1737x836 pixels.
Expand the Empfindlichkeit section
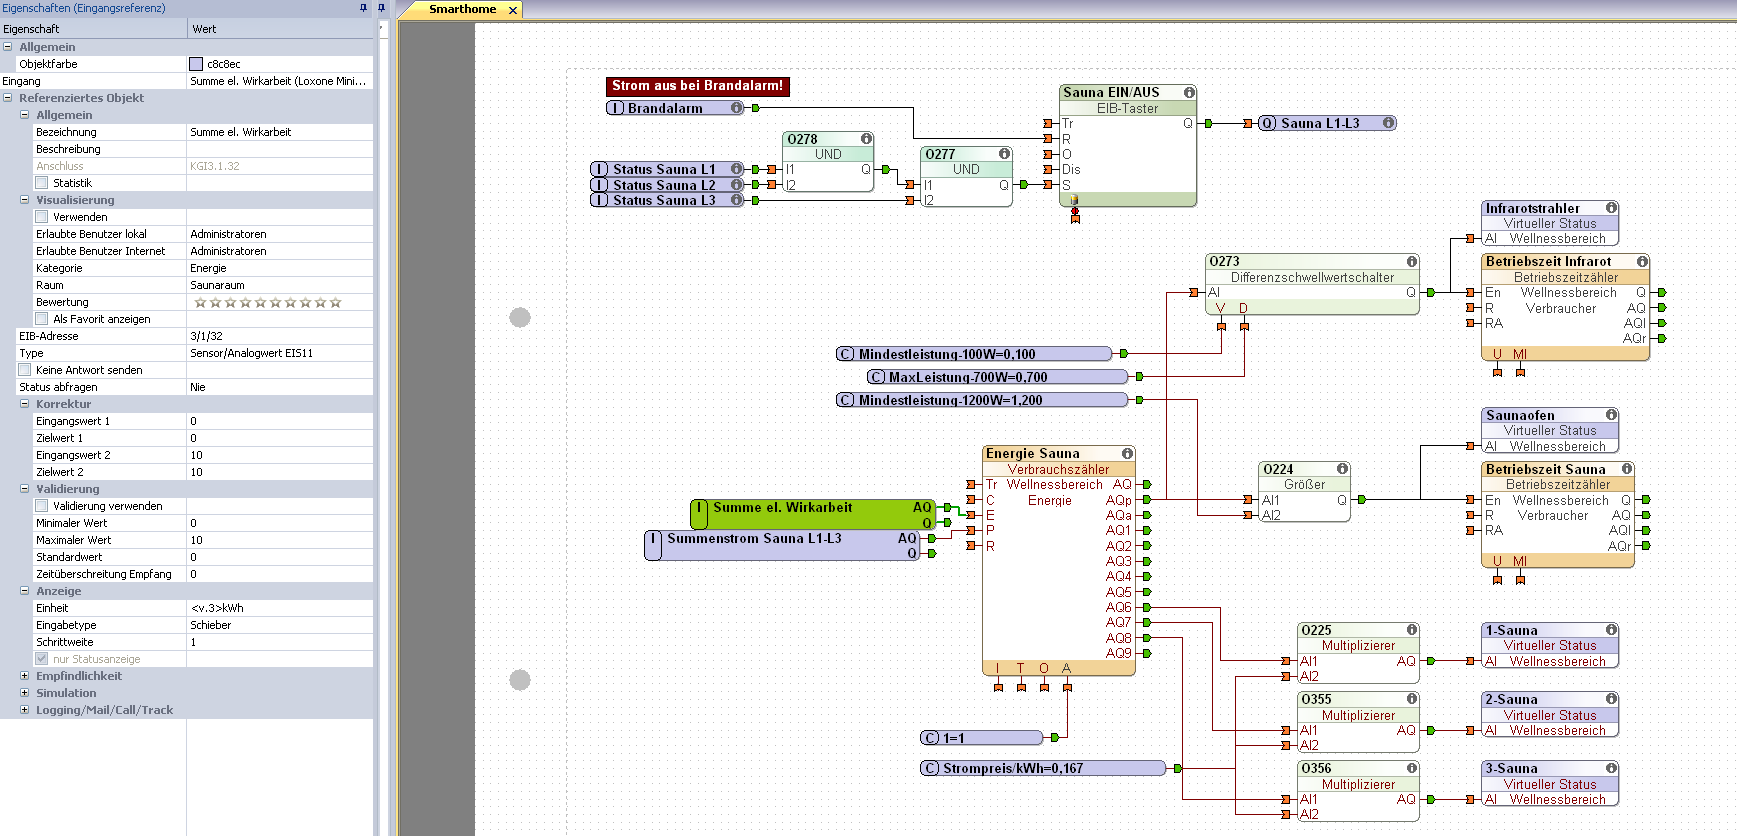pos(25,676)
